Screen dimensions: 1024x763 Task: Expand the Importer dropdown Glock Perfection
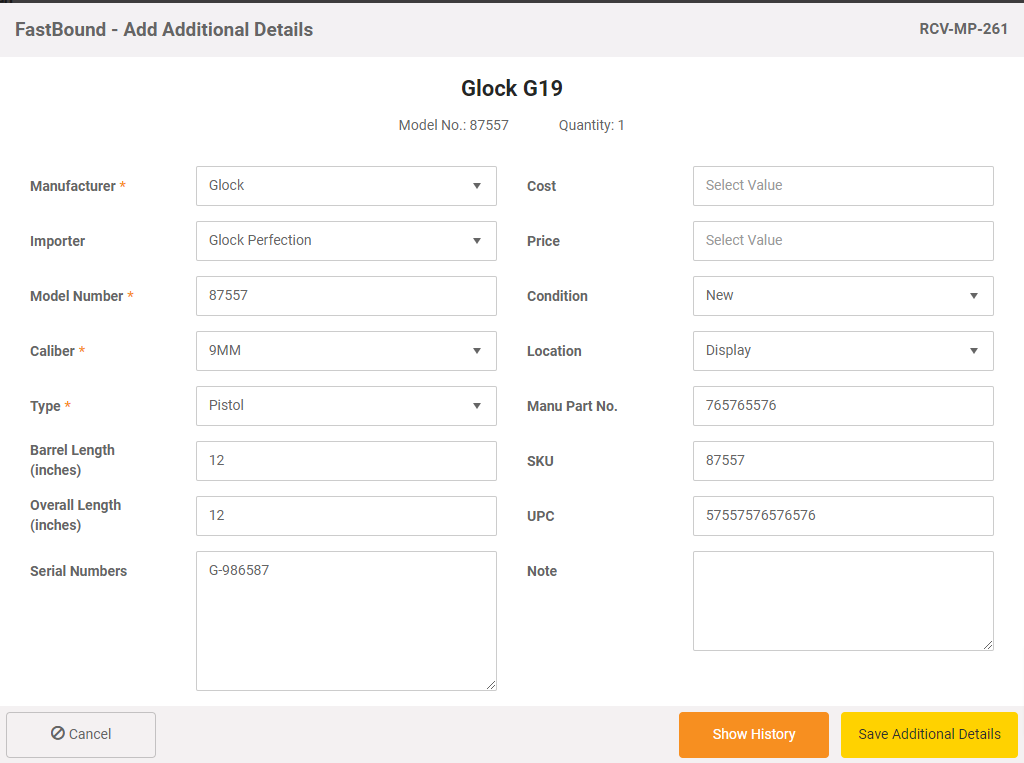tap(346, 240)
